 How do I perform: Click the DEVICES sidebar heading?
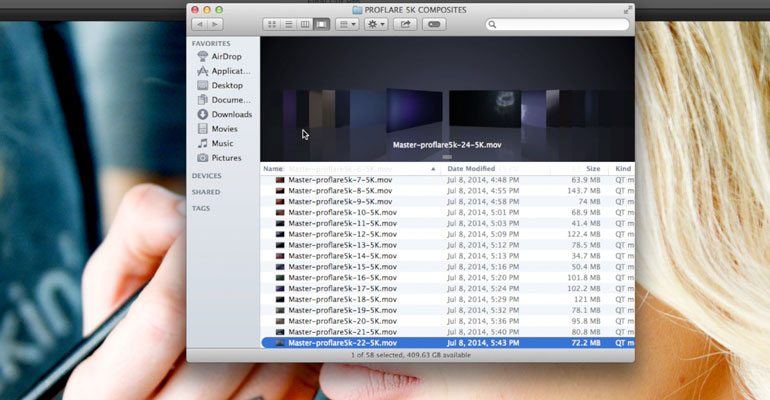tap(206, 176)
